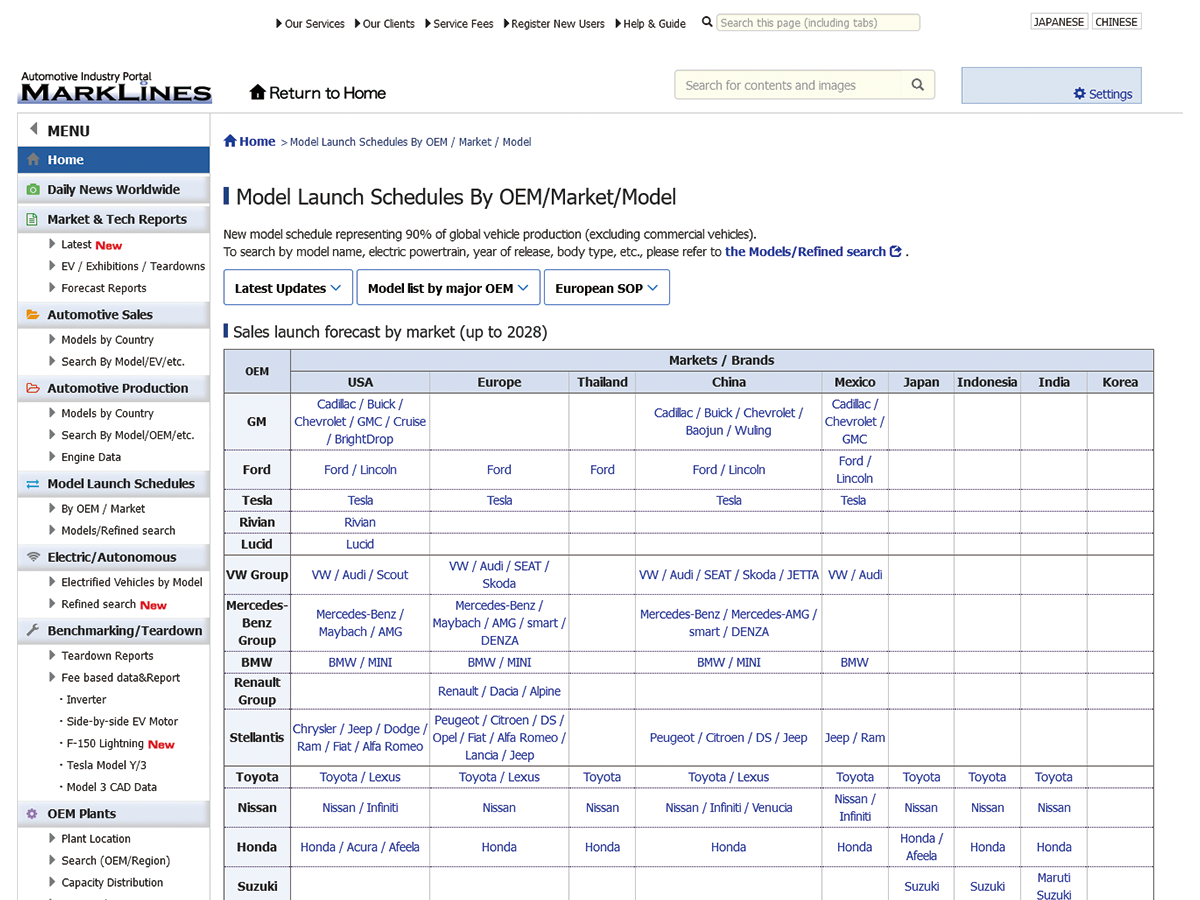Open Plant Location in sidebar
The height and width of the screenshot is (900, 1200).
point(96,839)
